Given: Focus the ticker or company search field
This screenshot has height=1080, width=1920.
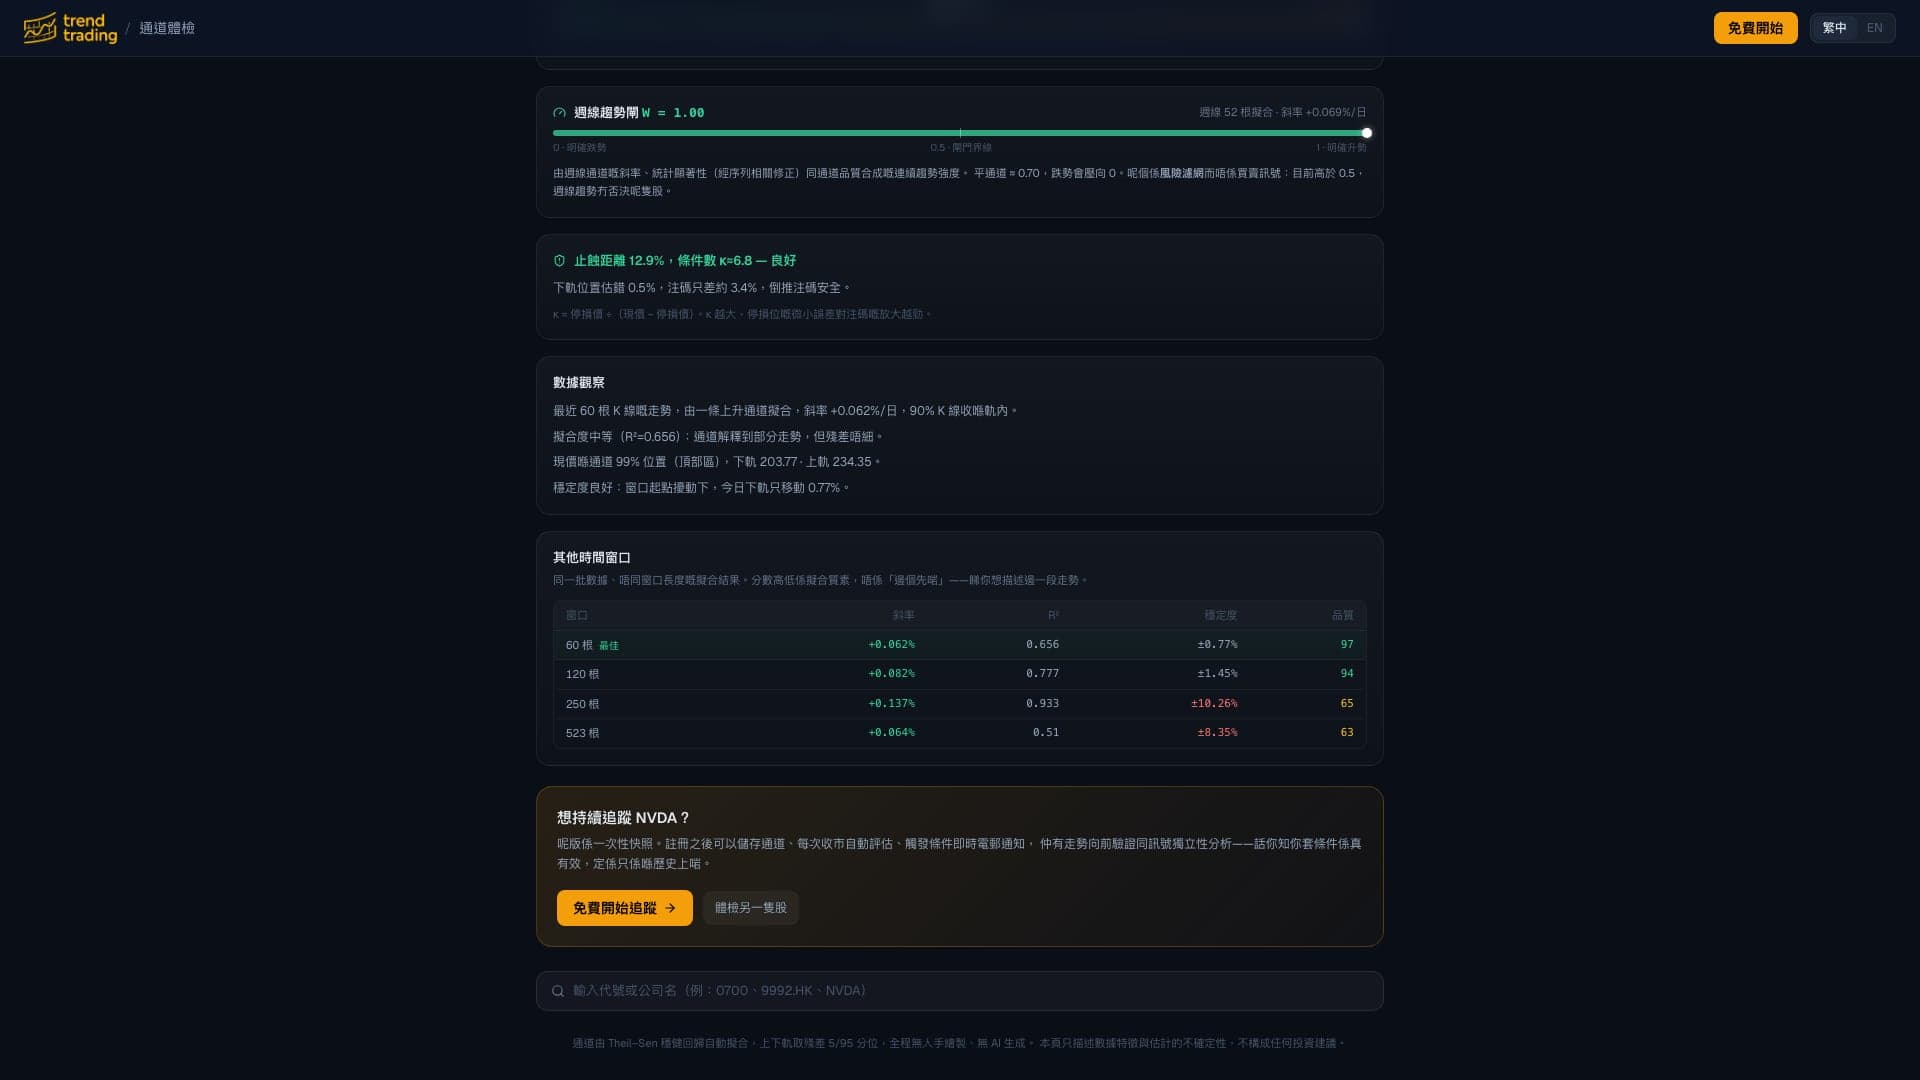Looking at the screenshot, I should point(959,991).
